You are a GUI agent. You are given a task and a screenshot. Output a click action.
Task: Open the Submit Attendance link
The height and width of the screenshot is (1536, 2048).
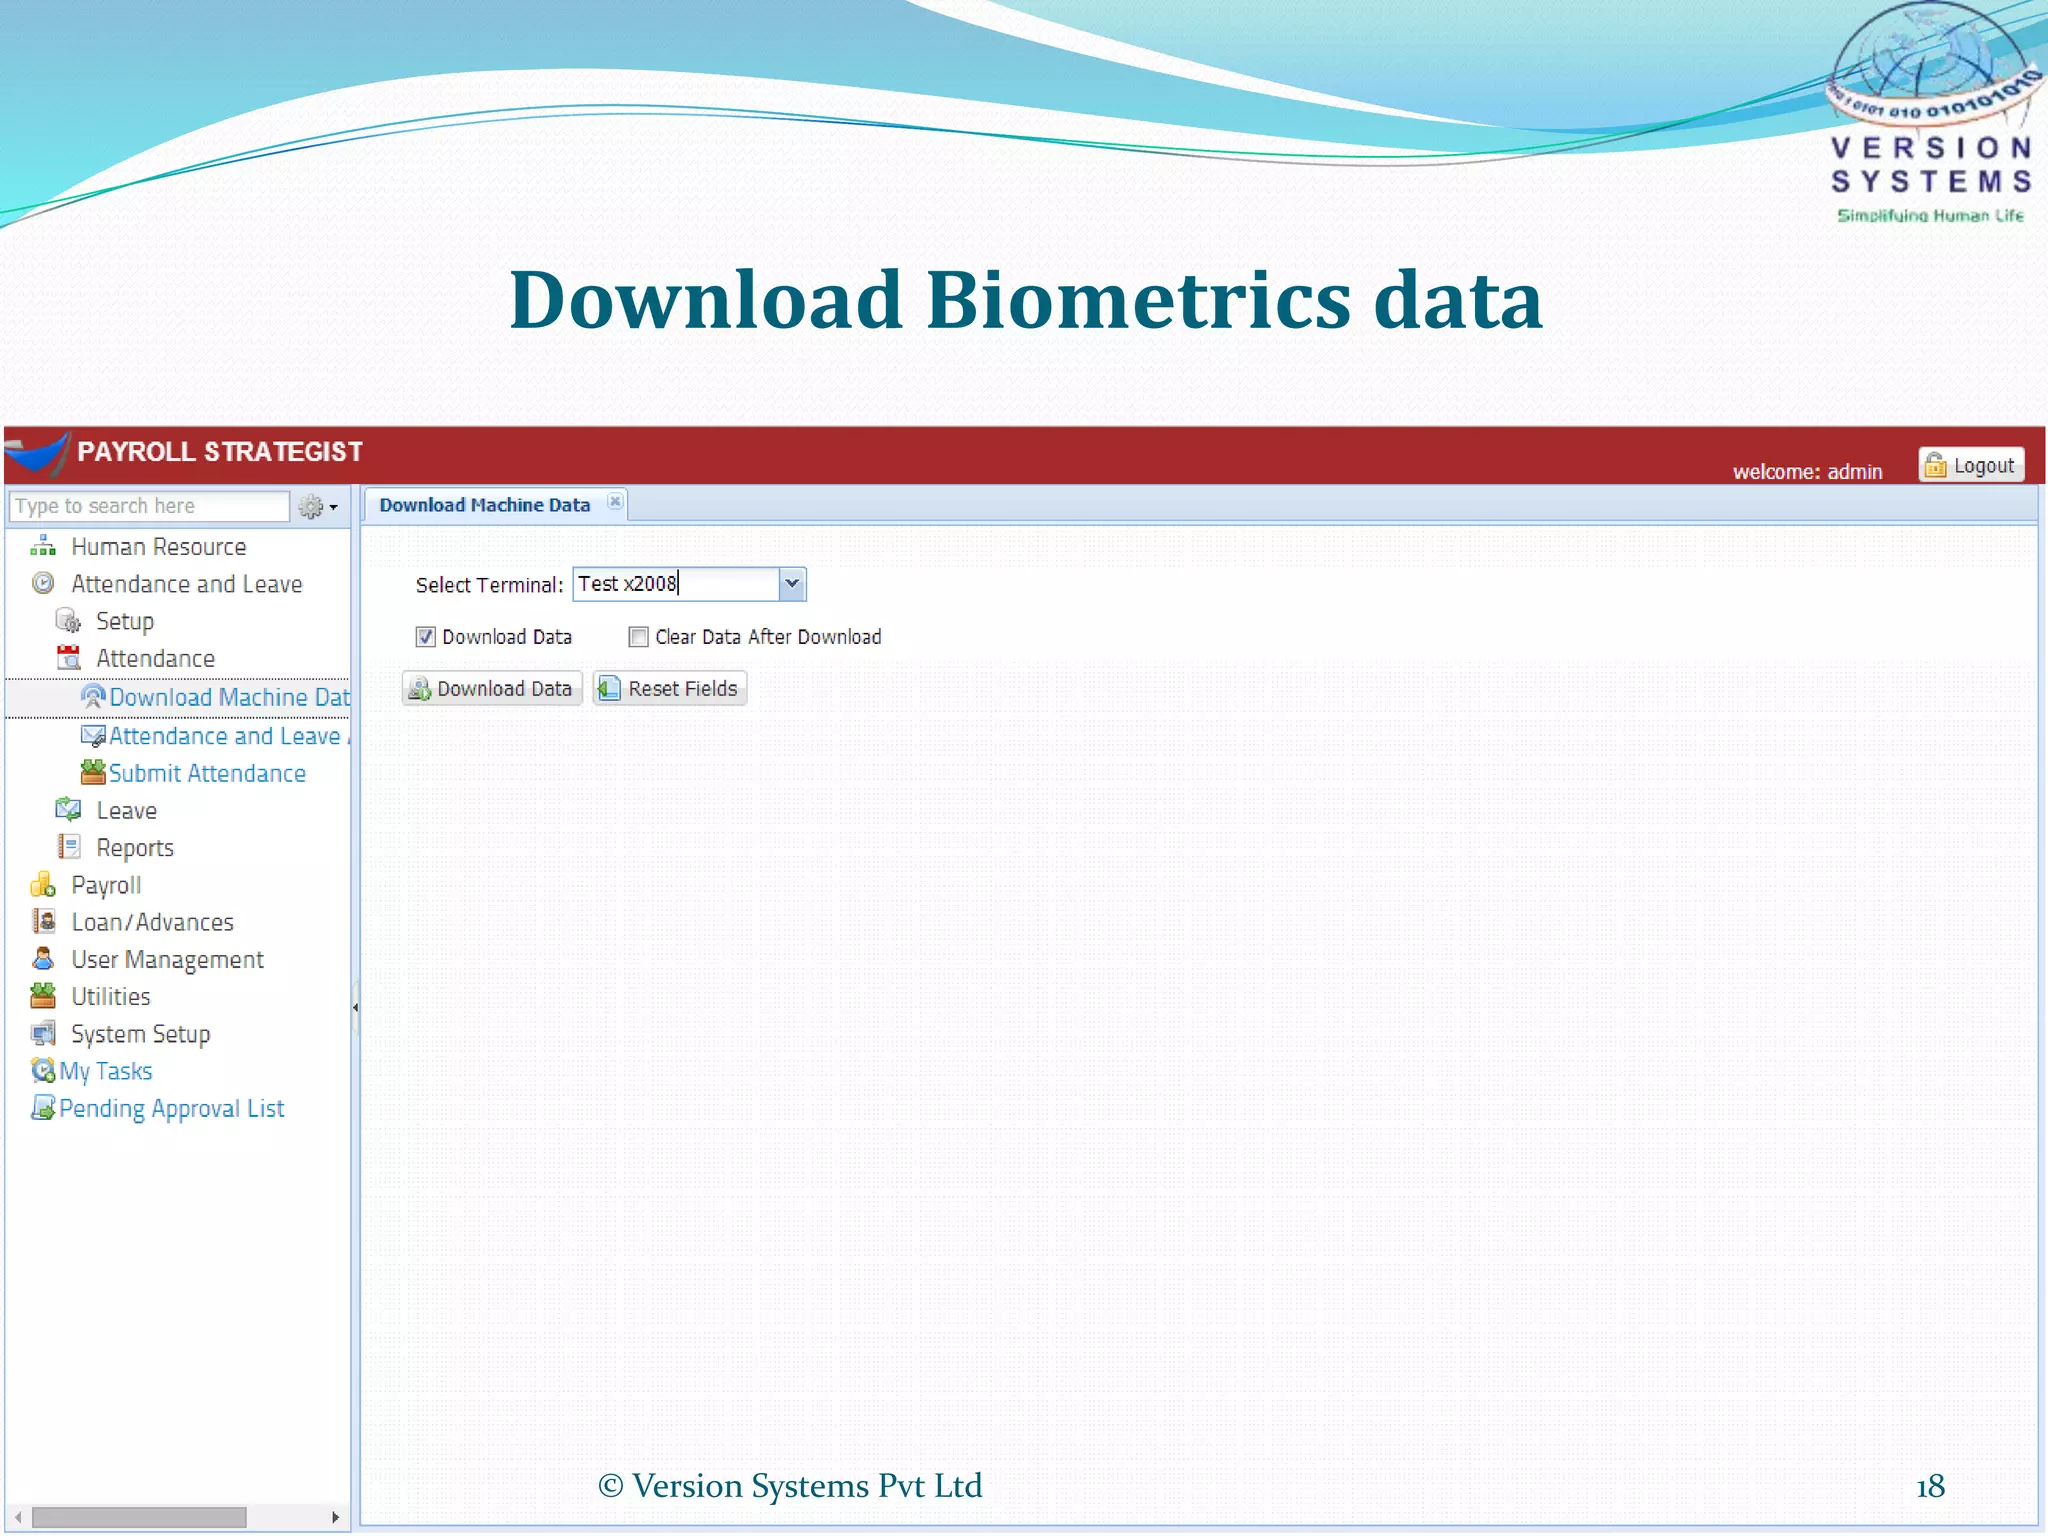point(207,773)
